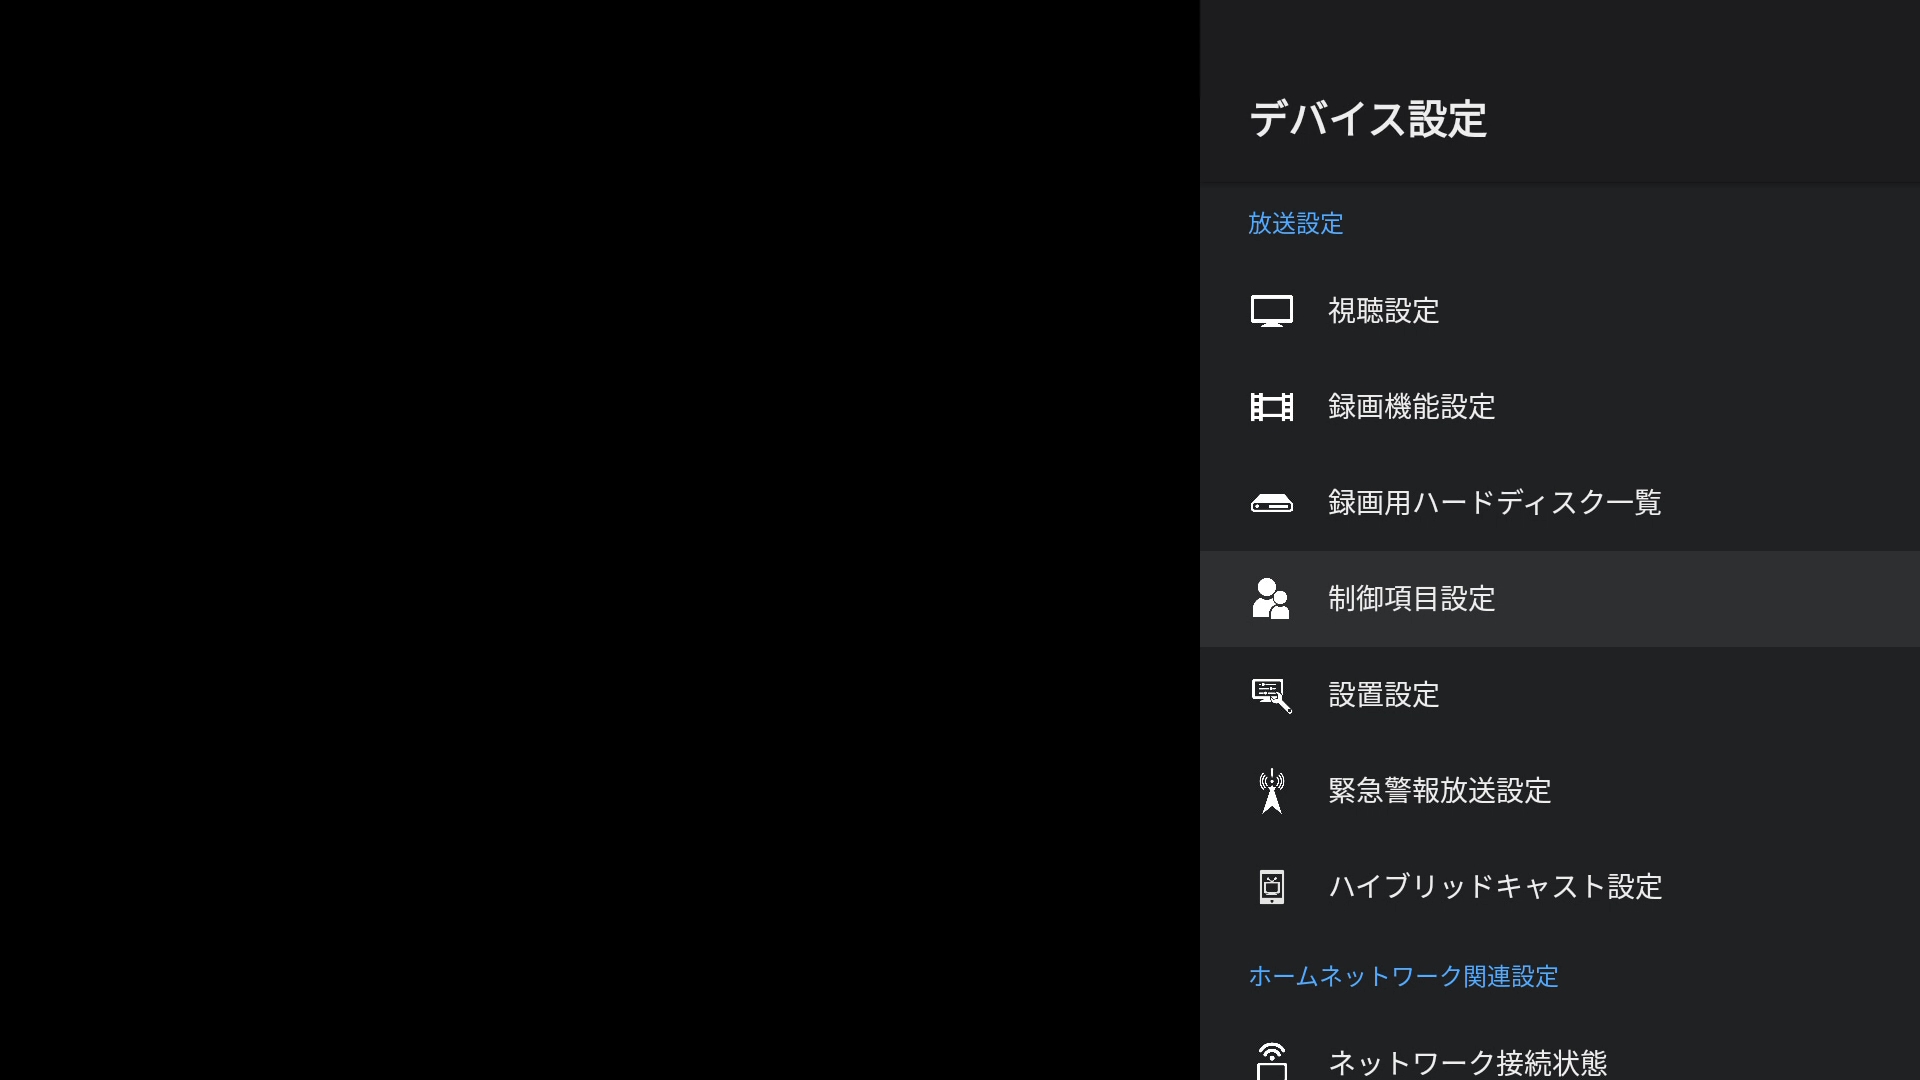The image size is (1920, 1080).
Task: Open highlighted 制御項目設定 entry
Action: (1411, 599)
